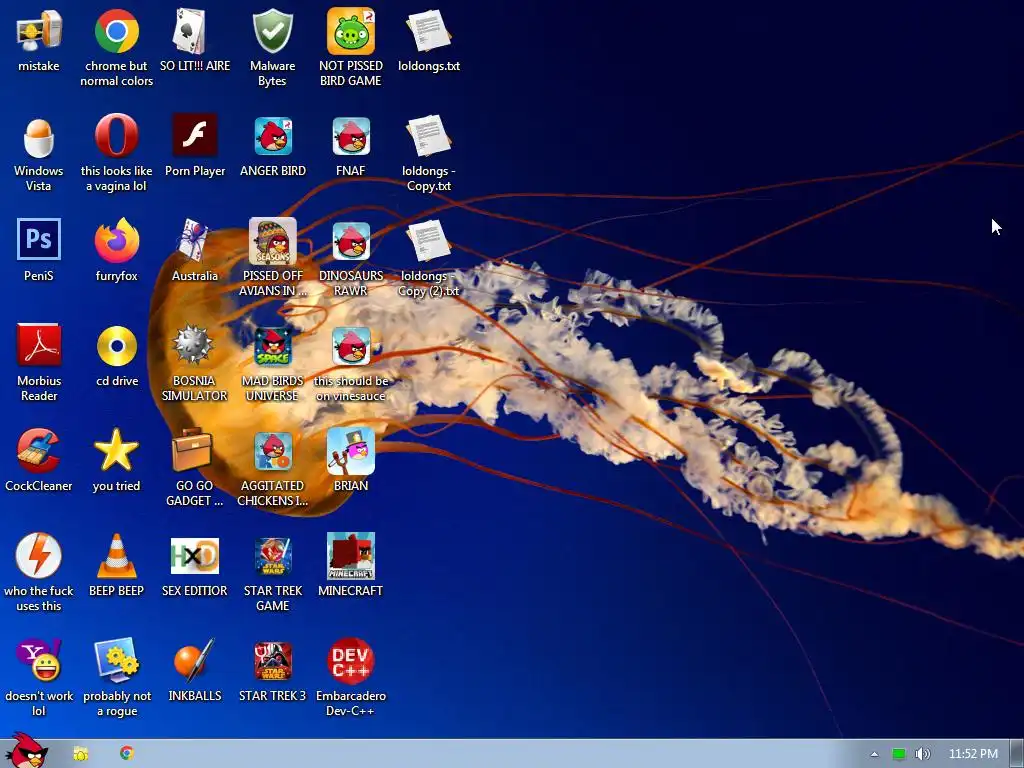Image resolution: width=1024 pixels, height=768 pixels.
Task: Open the 11:52 PM clock
Action: (973, 754)
